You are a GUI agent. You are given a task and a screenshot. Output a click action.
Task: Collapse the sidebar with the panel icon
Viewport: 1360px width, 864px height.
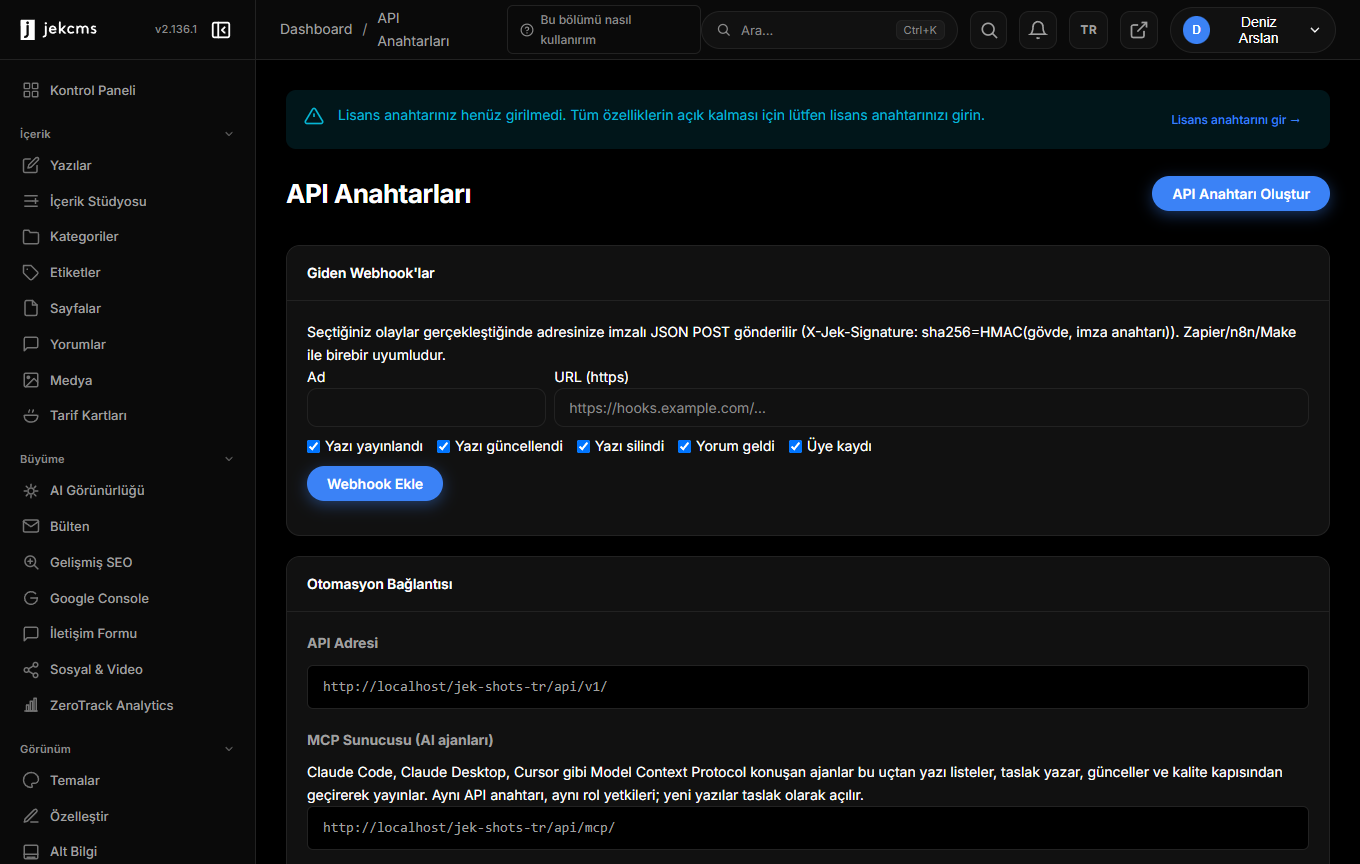pos(222,30)
